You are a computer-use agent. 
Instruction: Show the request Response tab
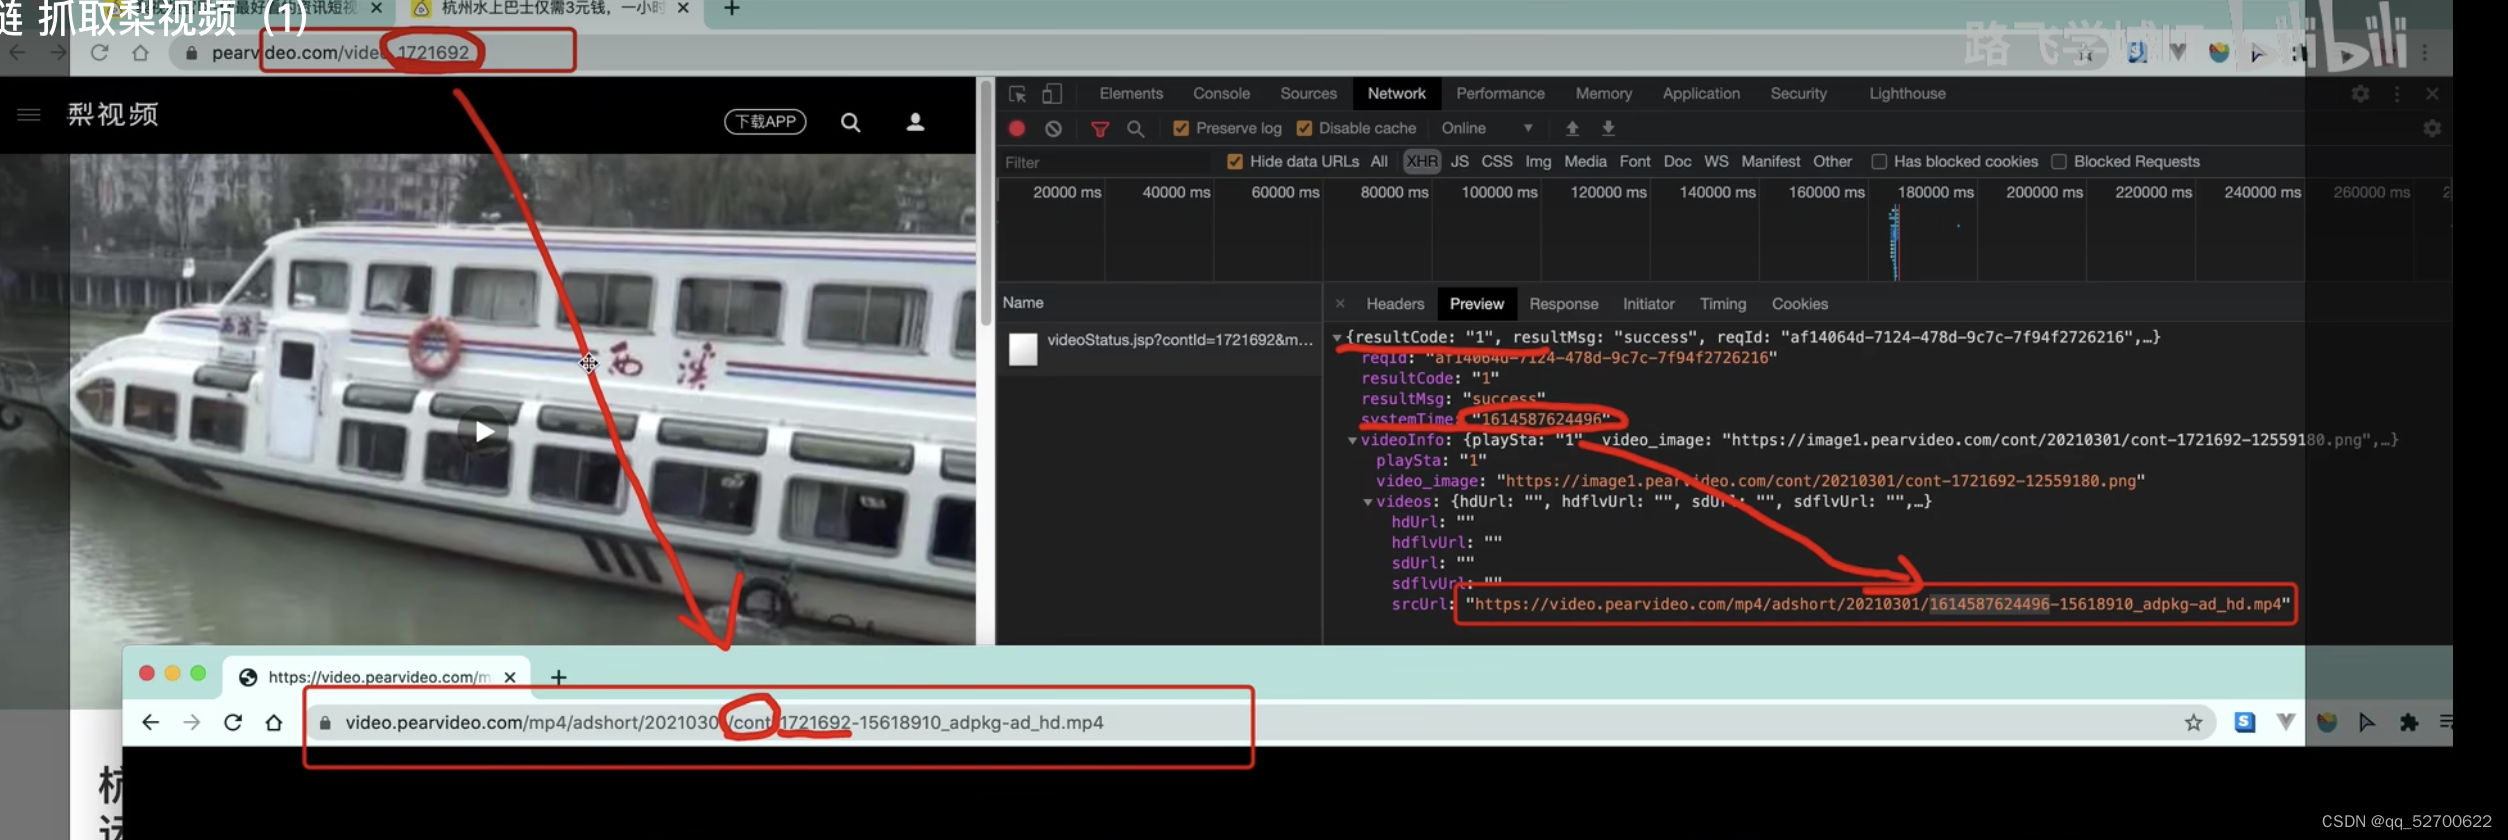[x=1563, y=304]
